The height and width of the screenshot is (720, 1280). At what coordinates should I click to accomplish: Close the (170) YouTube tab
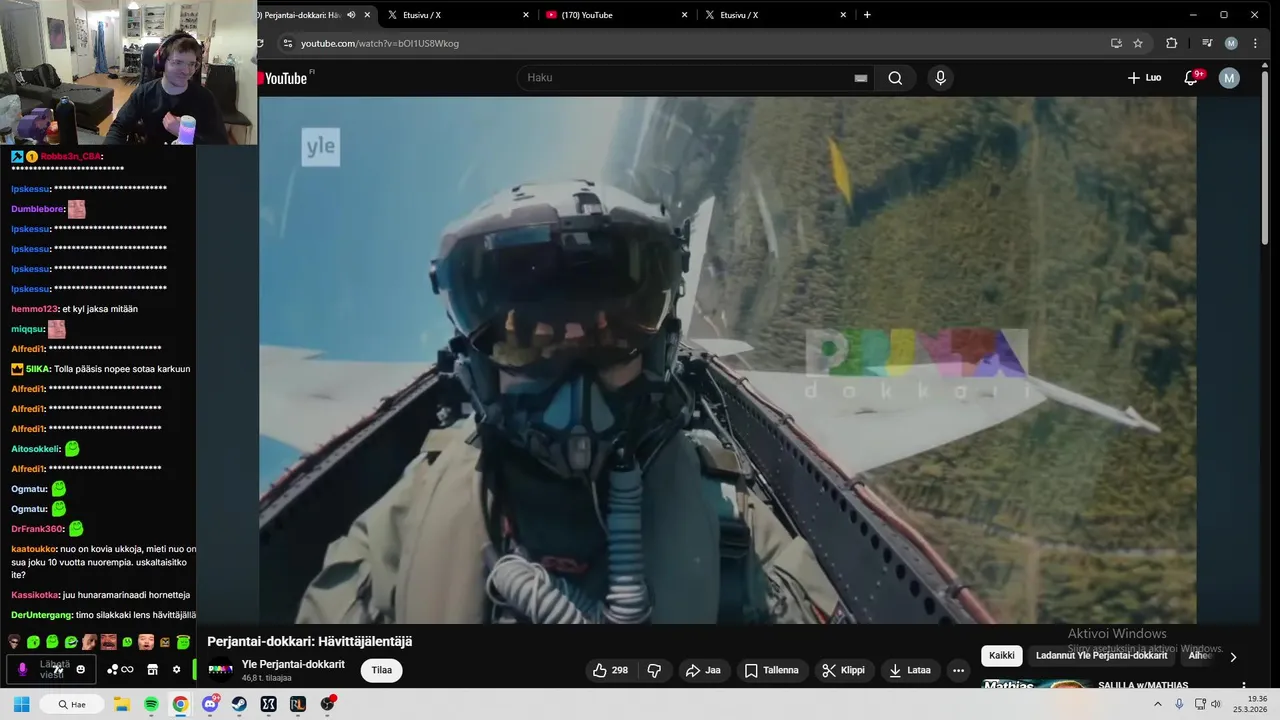coord(684,15)
